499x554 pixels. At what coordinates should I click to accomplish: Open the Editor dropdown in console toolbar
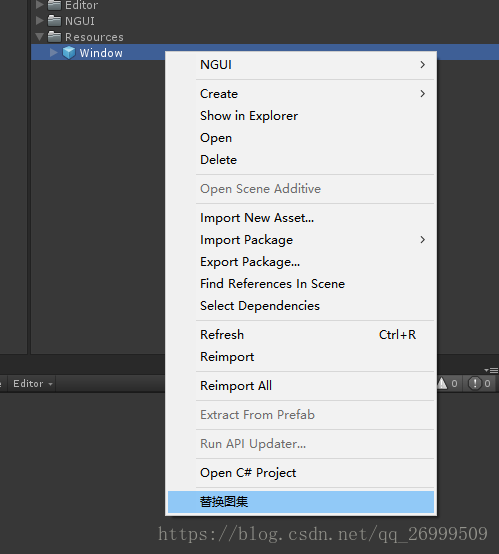click(x=33, y=384)
